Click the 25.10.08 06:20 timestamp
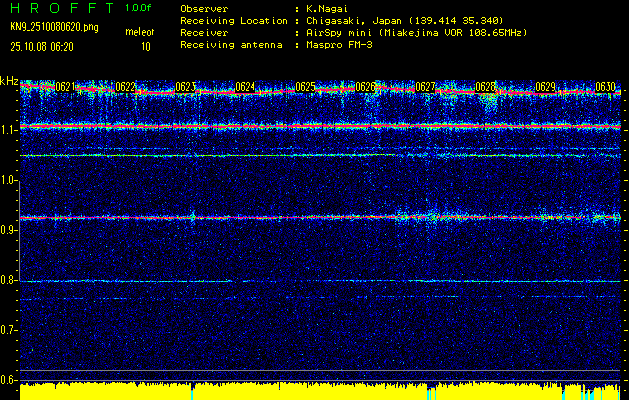The height and width of the screenshot is (400, 629). [46, 46]
